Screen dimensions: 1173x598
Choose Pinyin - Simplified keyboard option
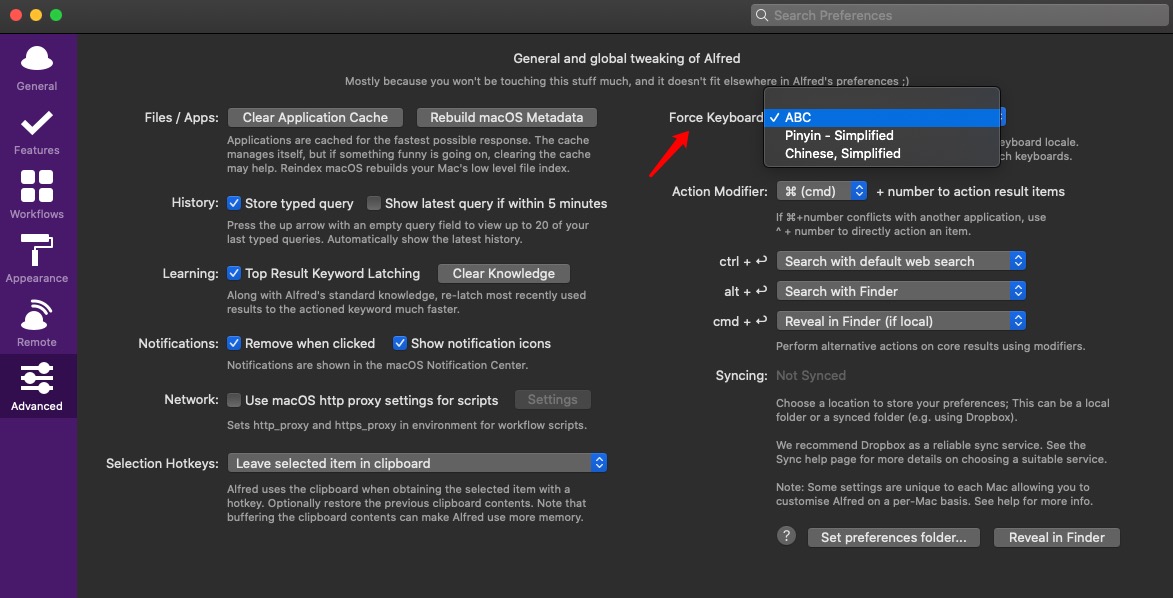click(882, 135)
